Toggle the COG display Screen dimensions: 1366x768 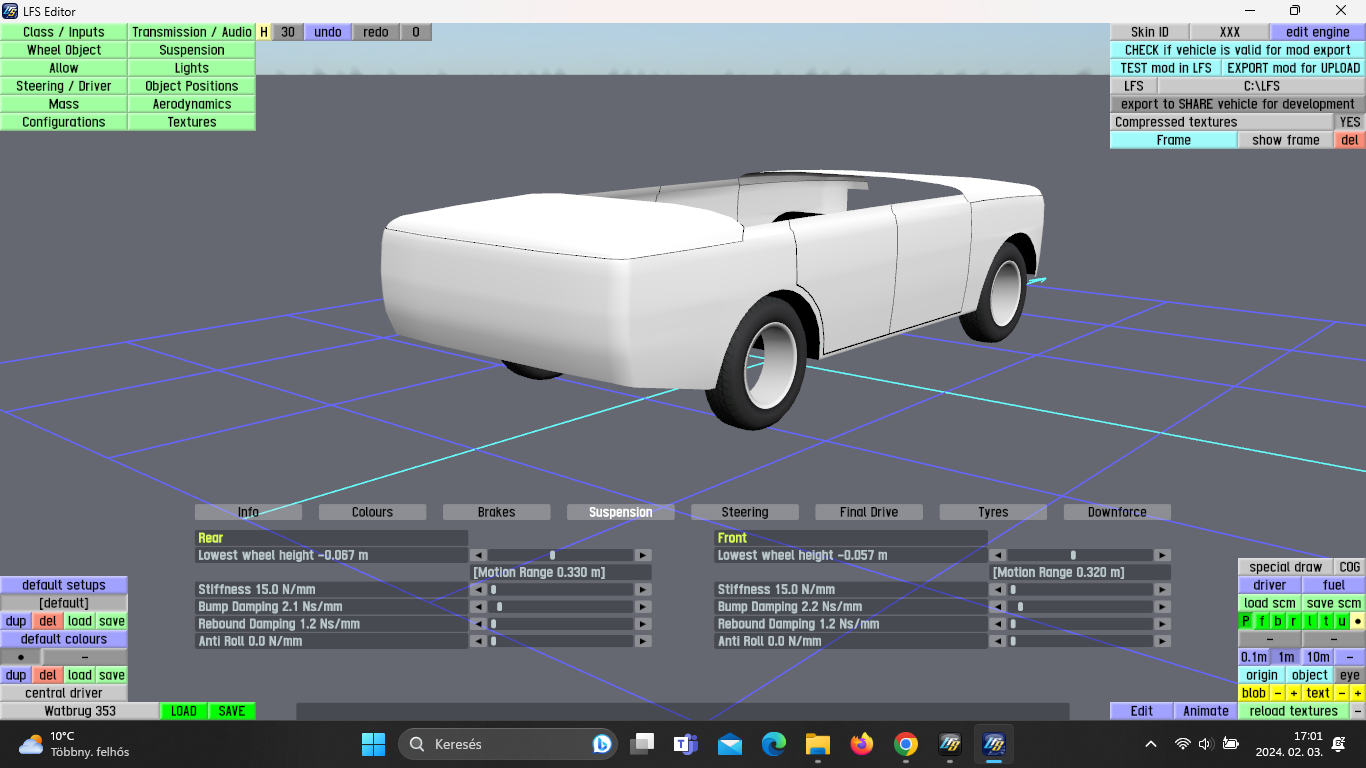pyautogui.click(x=1350, y=567)
